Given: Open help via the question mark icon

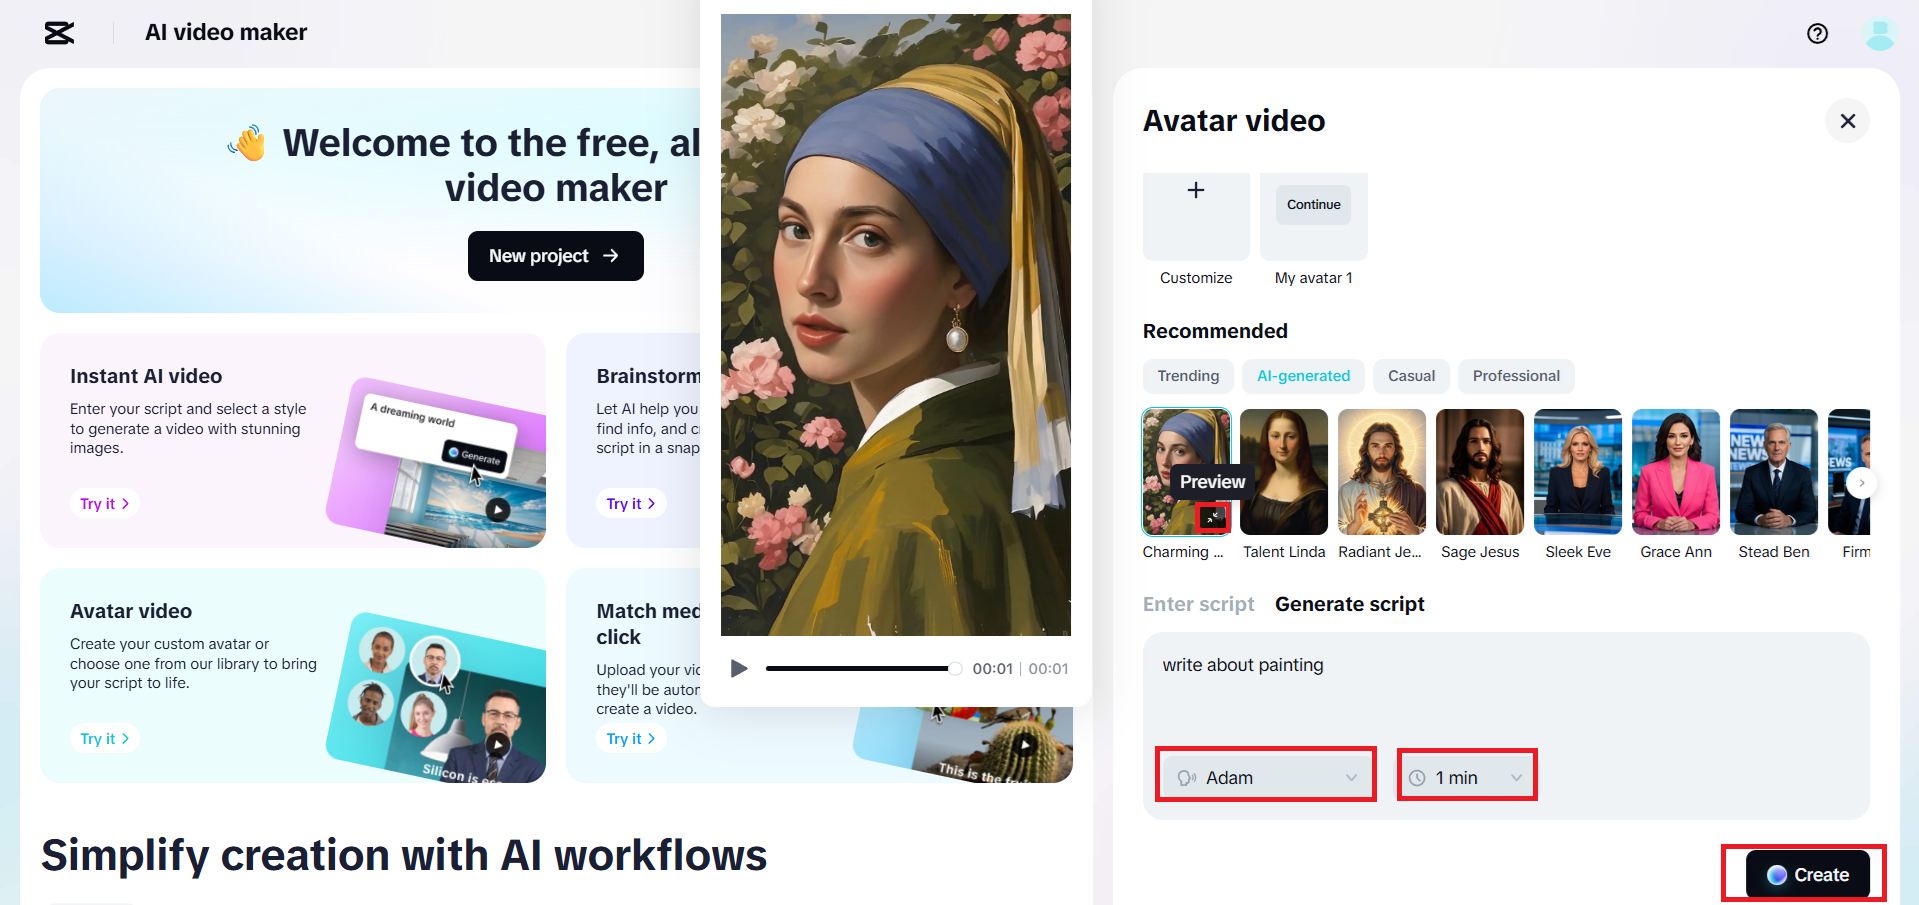Looking at the screenshot, I should click(x=1817, y=33).
